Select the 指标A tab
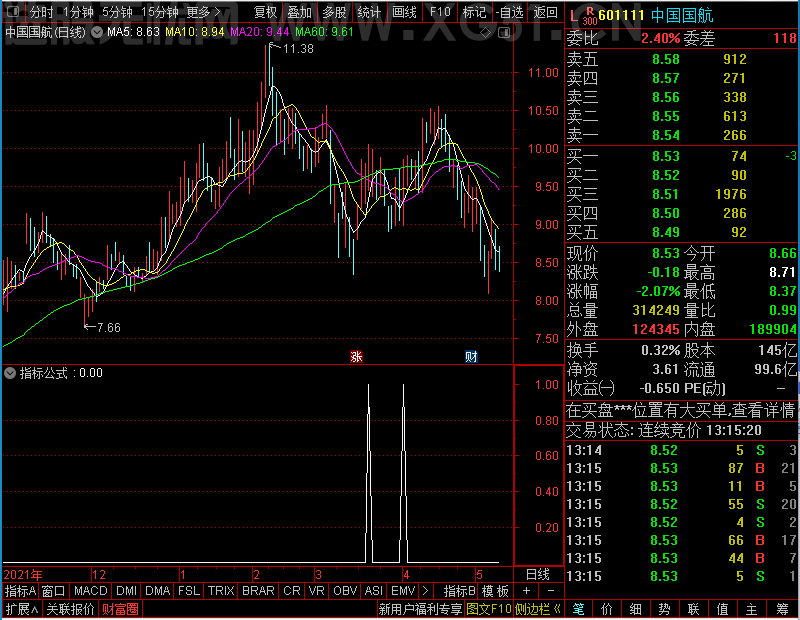Image resolution: width=800 pixels, height=620 pixels. tap(20, 591)
